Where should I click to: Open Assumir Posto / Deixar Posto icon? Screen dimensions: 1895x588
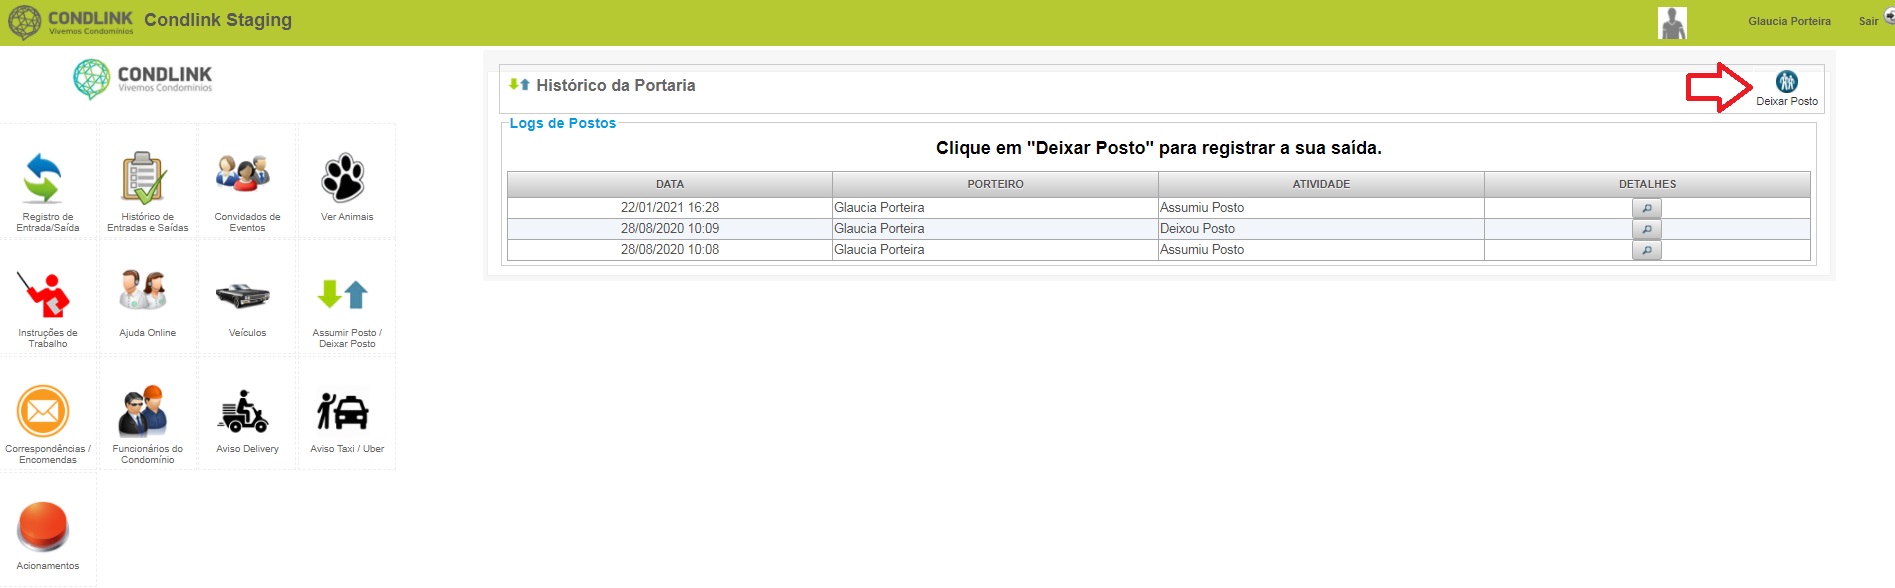click(343, 294)
